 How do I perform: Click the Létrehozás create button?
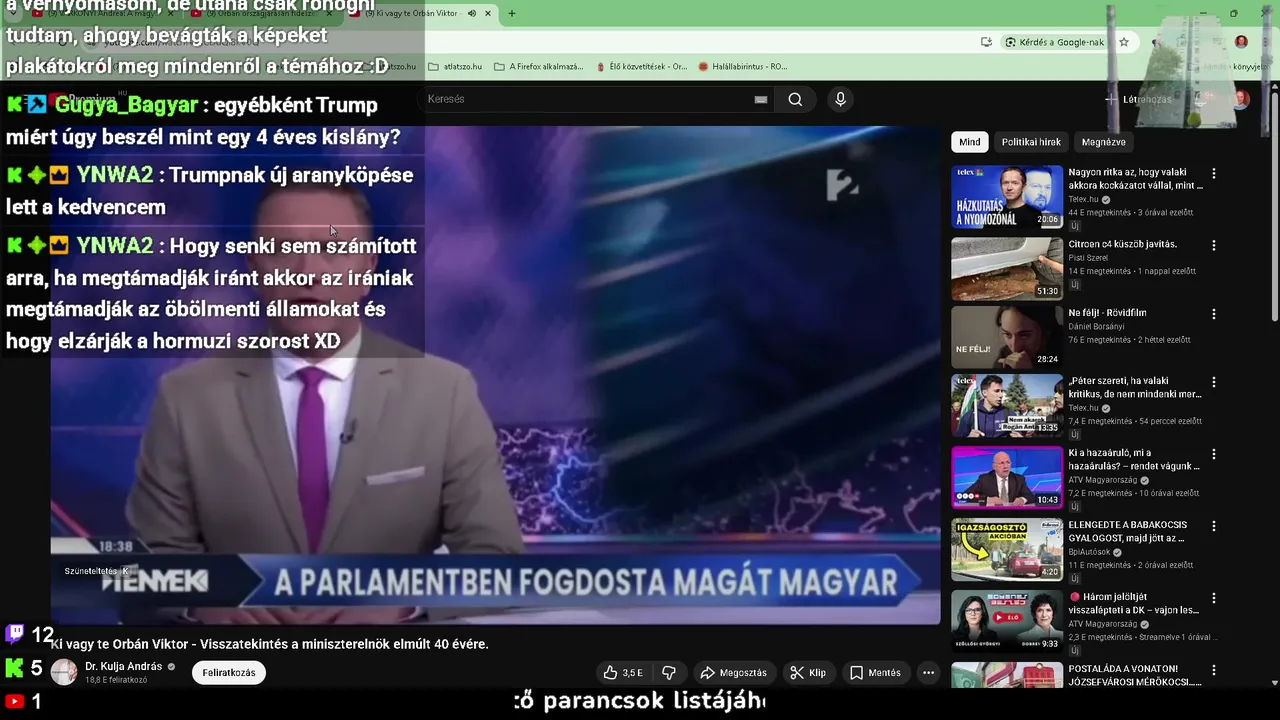[x=1139, y=99]
